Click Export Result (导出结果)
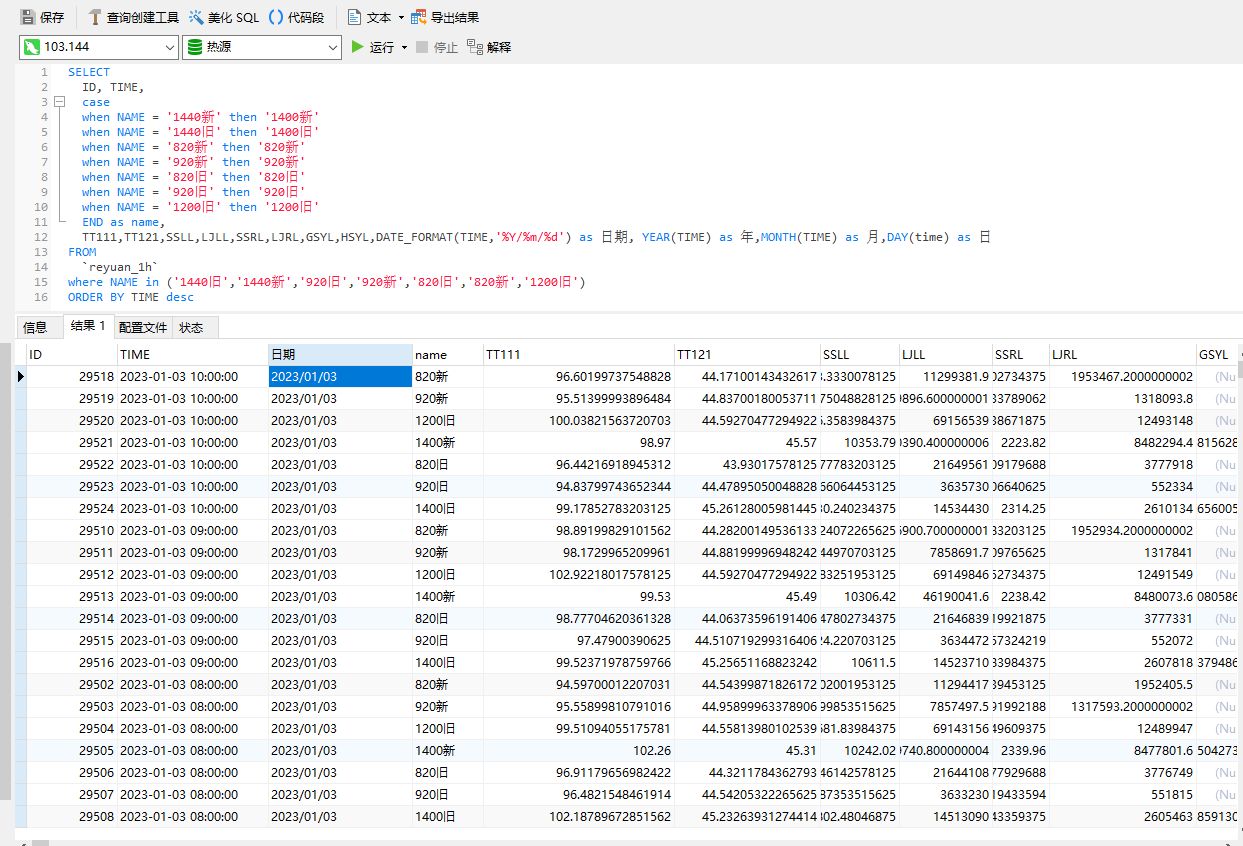Screen dimensions: 1243x846 tap(445, 17)
